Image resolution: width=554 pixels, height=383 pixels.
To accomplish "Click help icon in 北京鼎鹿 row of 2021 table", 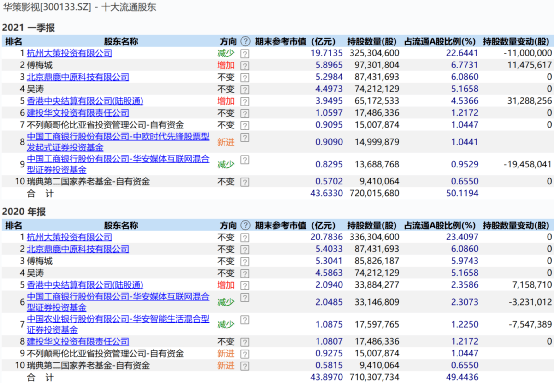I will click(244, 78).
